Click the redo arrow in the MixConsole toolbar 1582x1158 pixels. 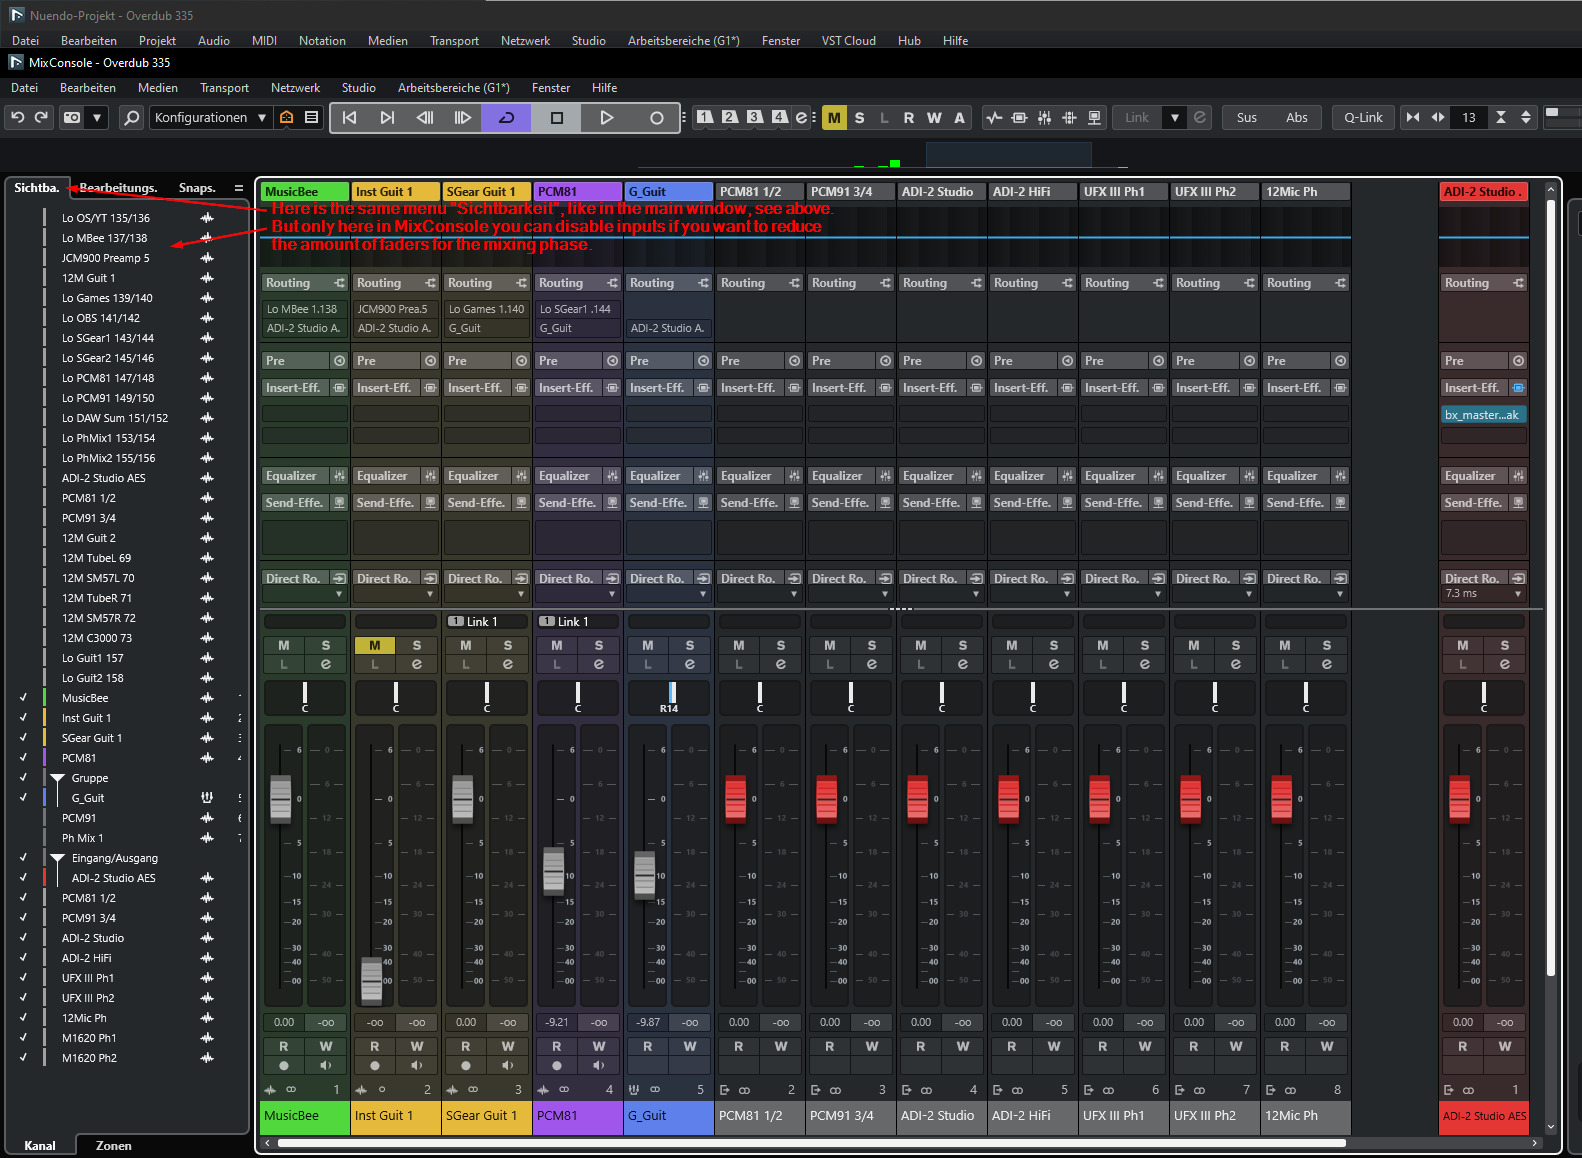click(x=41, y=117)
